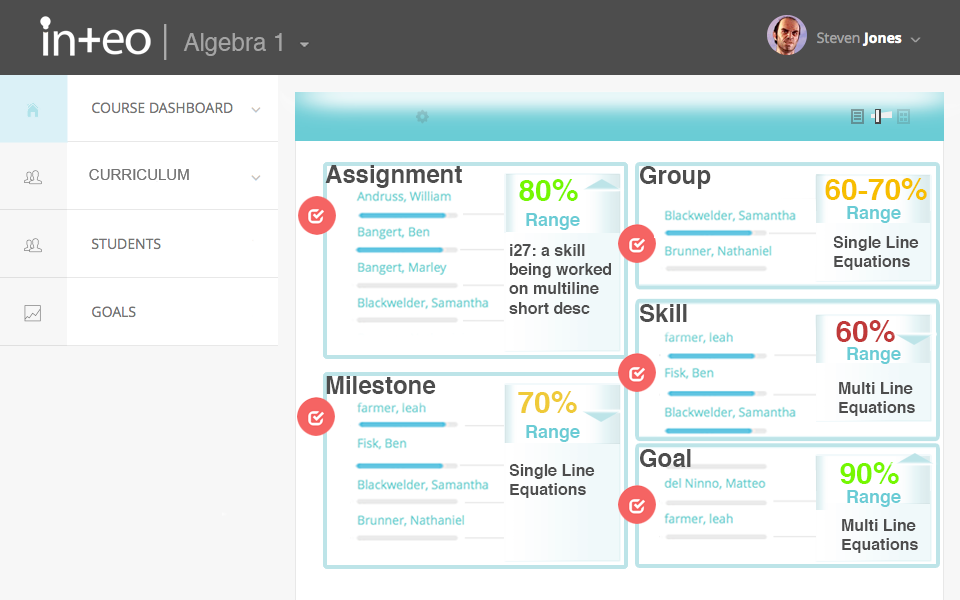Expand the Course Dashboard menu chevron

(x=256, y=110)
